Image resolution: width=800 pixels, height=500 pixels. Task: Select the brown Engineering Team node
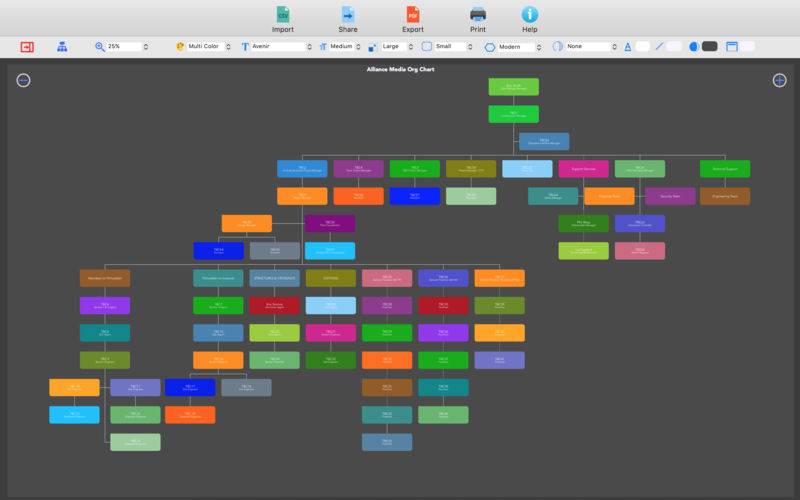[x=725, y=196]
